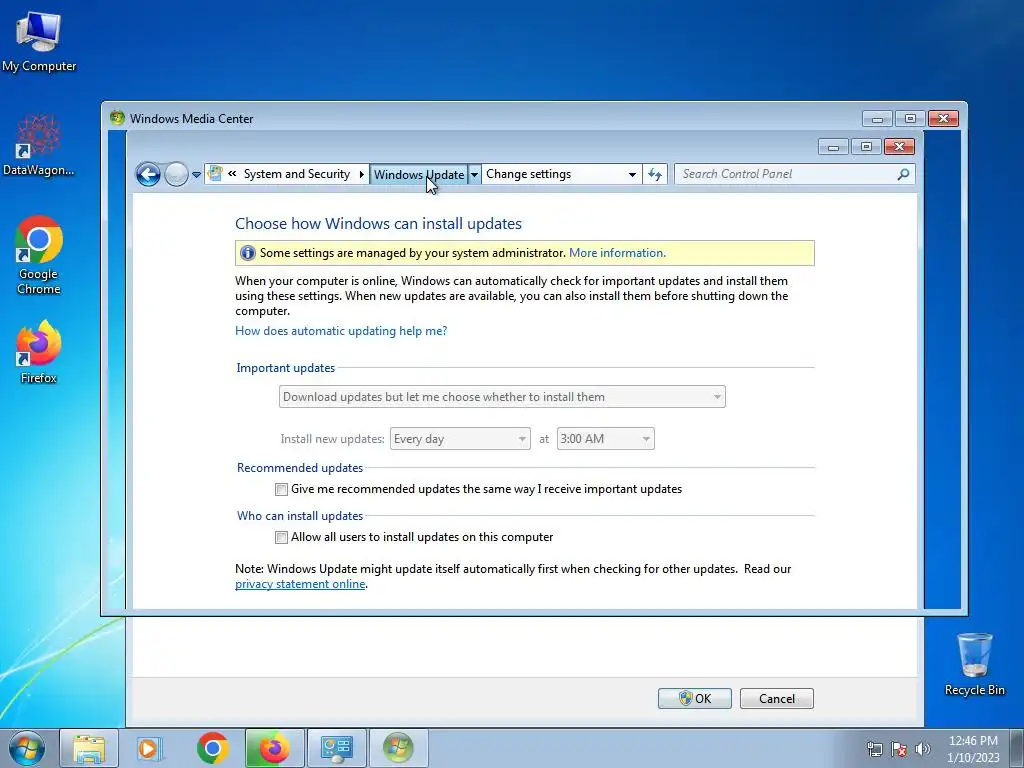Minimize the Windows Media Center window
Viewport: 1024px width, 768px height.
click(877, 119)
